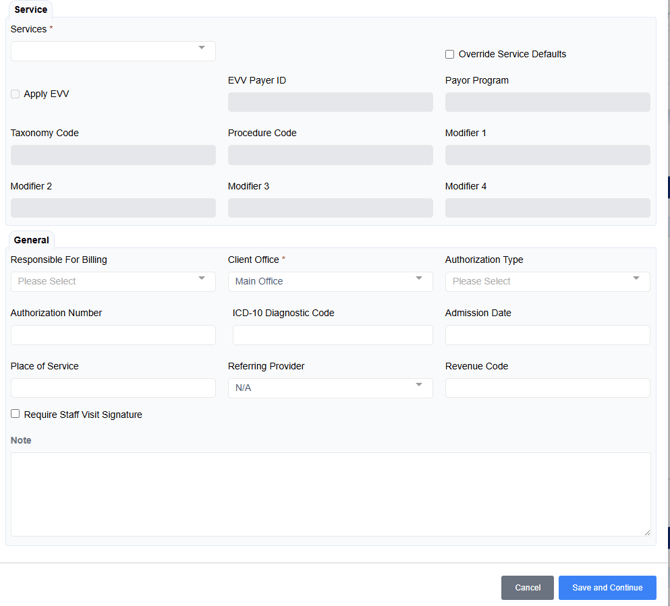Expand the Authorization Type dropdown
The width and height of the screenshot is (670, 606).
547,281
